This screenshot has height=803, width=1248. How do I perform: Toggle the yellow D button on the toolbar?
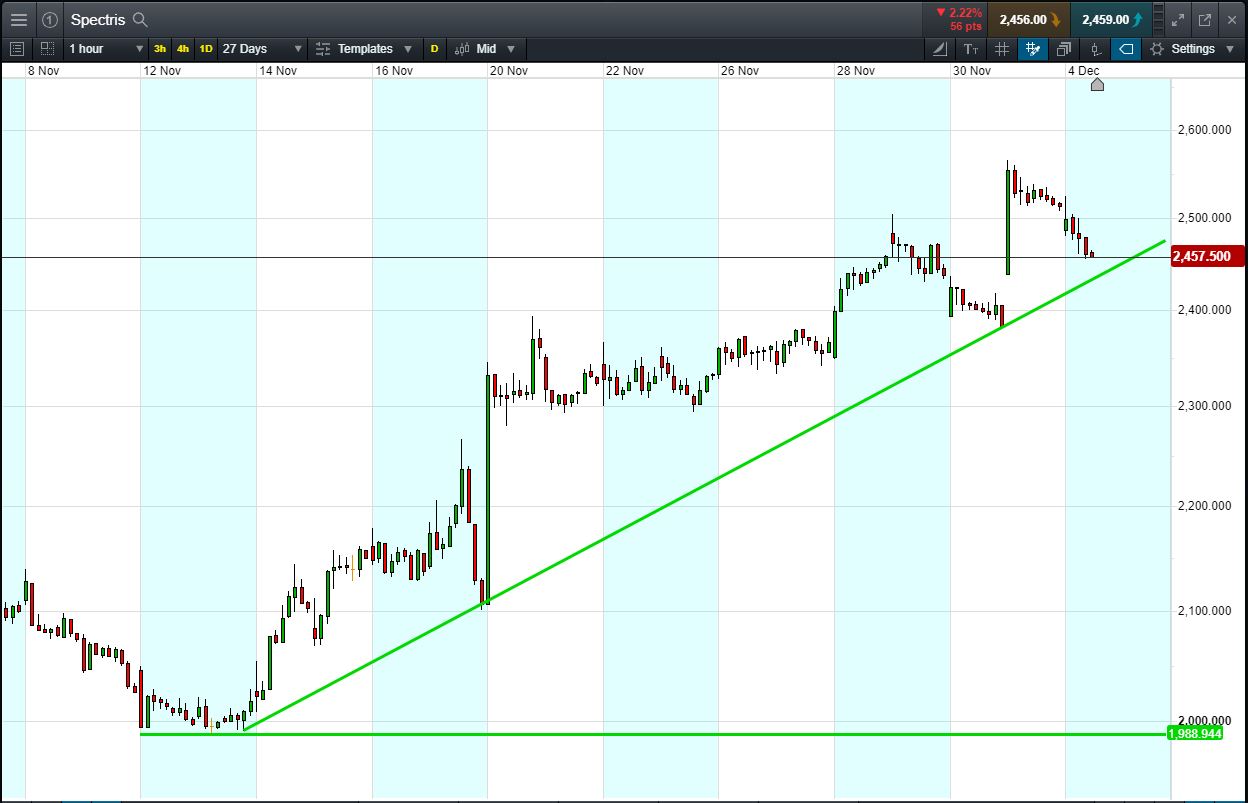434,48
